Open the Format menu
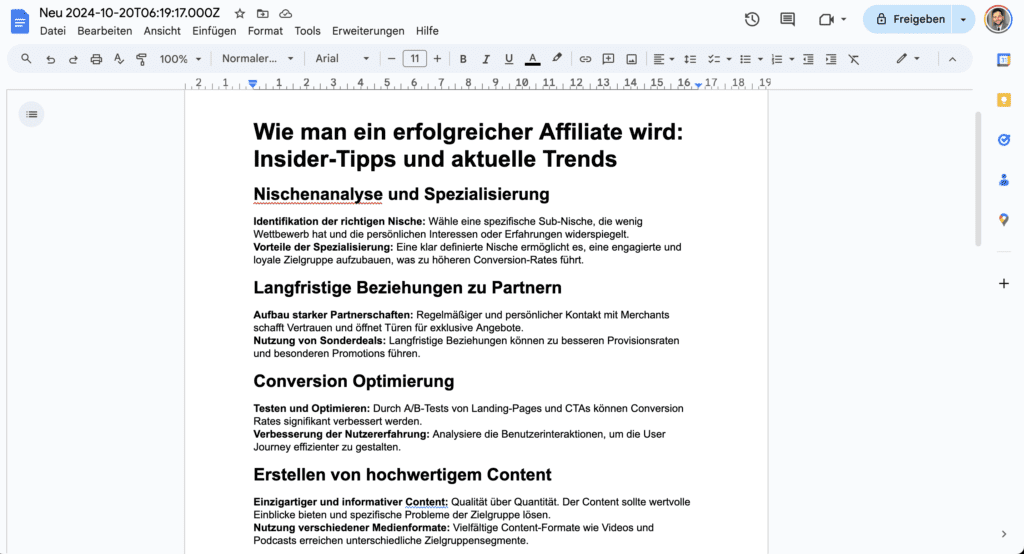The height and width of the screenshot is (554, 1024). click(265, 31)
